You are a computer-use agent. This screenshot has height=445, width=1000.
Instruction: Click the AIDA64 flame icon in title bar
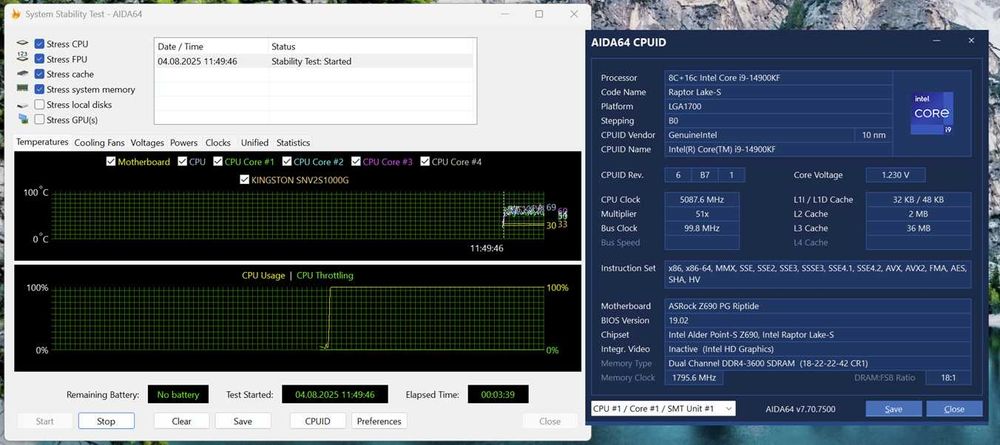17,13
